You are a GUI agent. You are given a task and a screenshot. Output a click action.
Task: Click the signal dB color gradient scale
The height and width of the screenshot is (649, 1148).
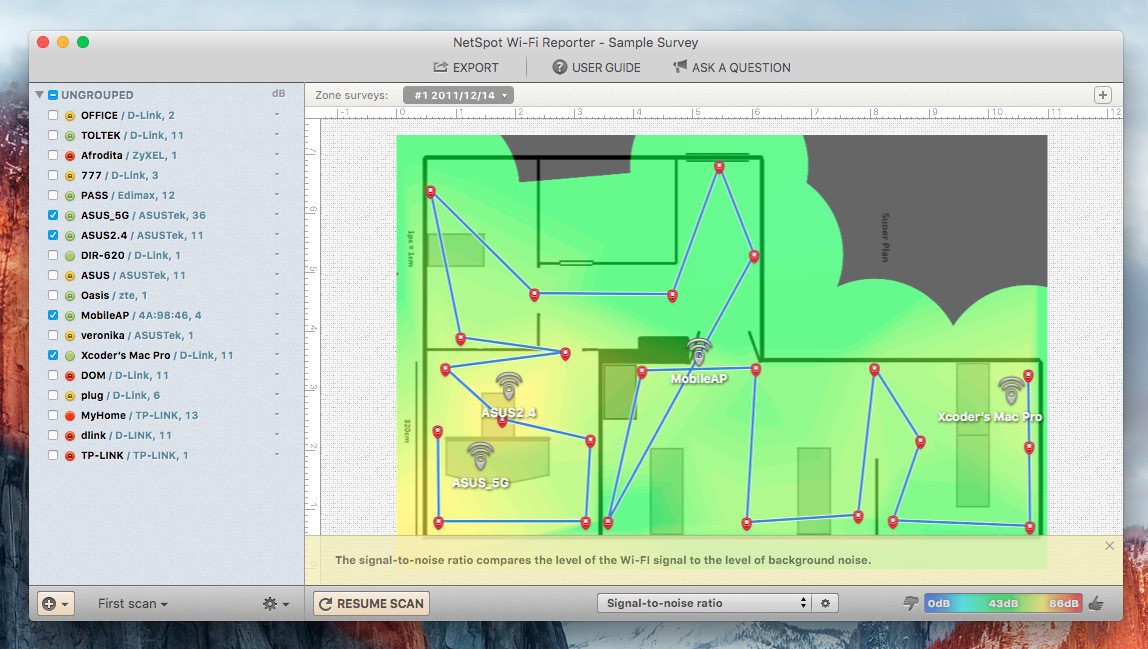click(x=1003, y=603)
